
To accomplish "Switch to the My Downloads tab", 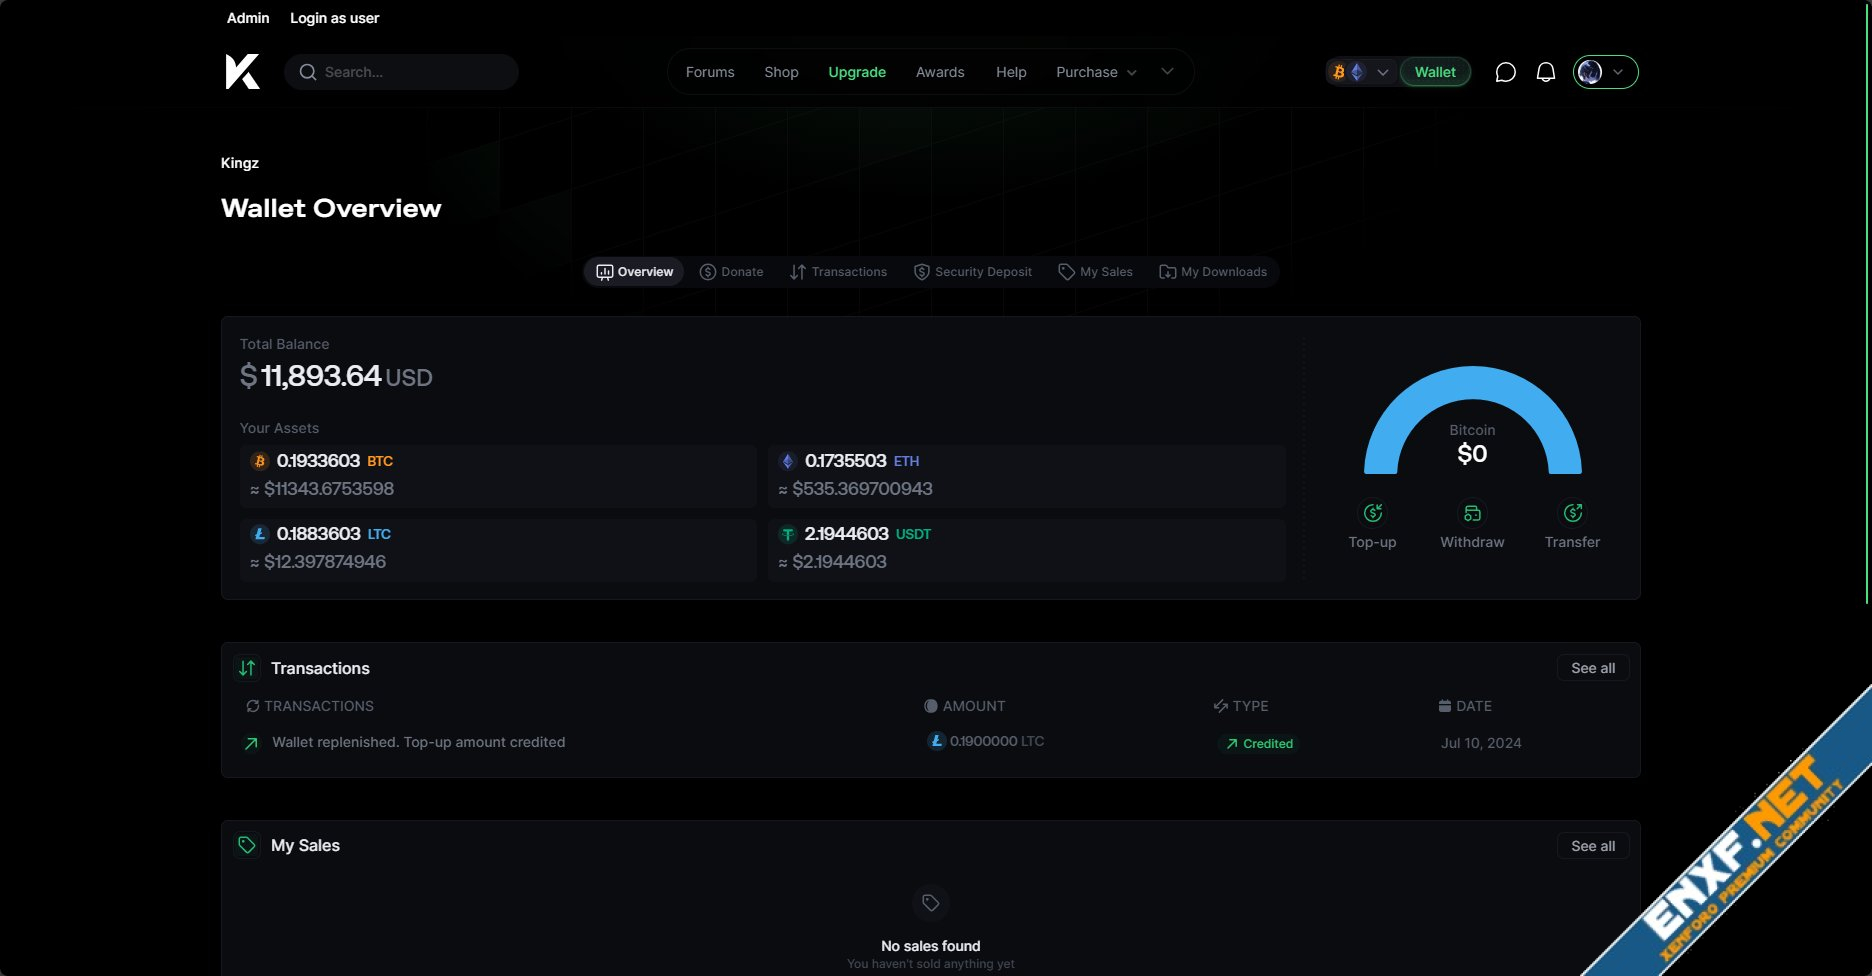I will point(1212,272).
